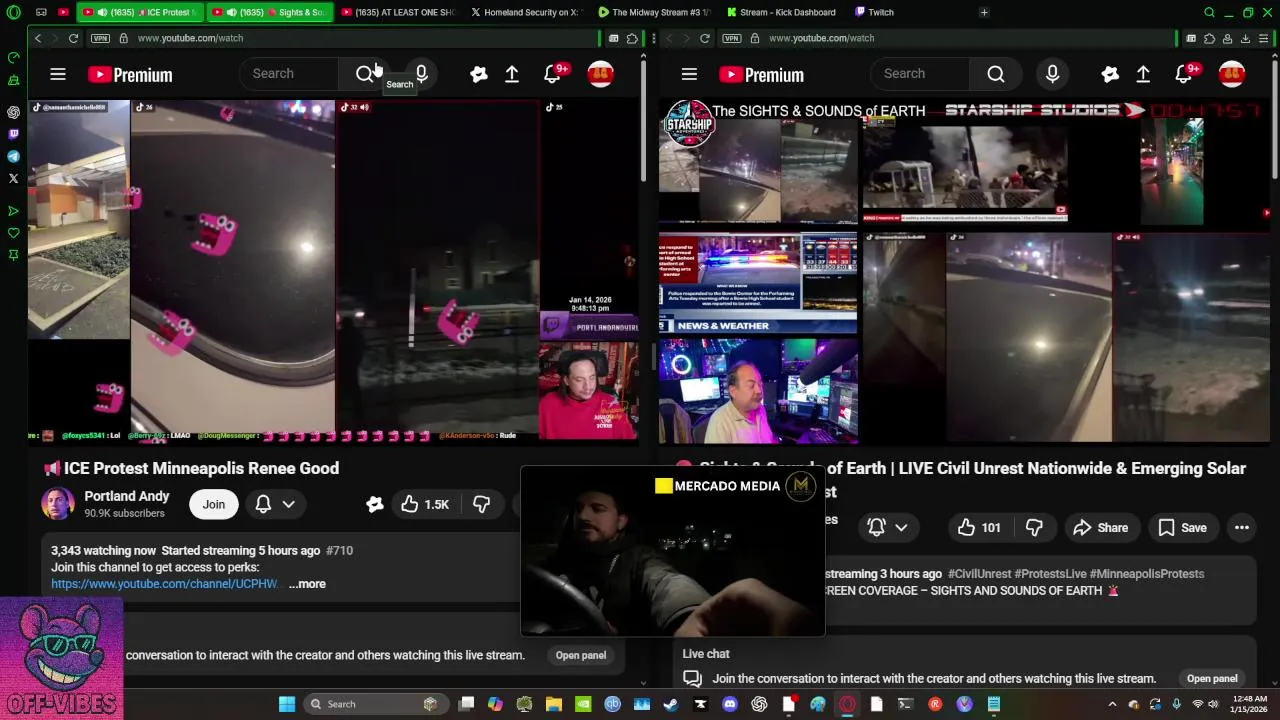1280x720 pixels.
Task: Go back in the left split pane
Action: tap(38, 38)
